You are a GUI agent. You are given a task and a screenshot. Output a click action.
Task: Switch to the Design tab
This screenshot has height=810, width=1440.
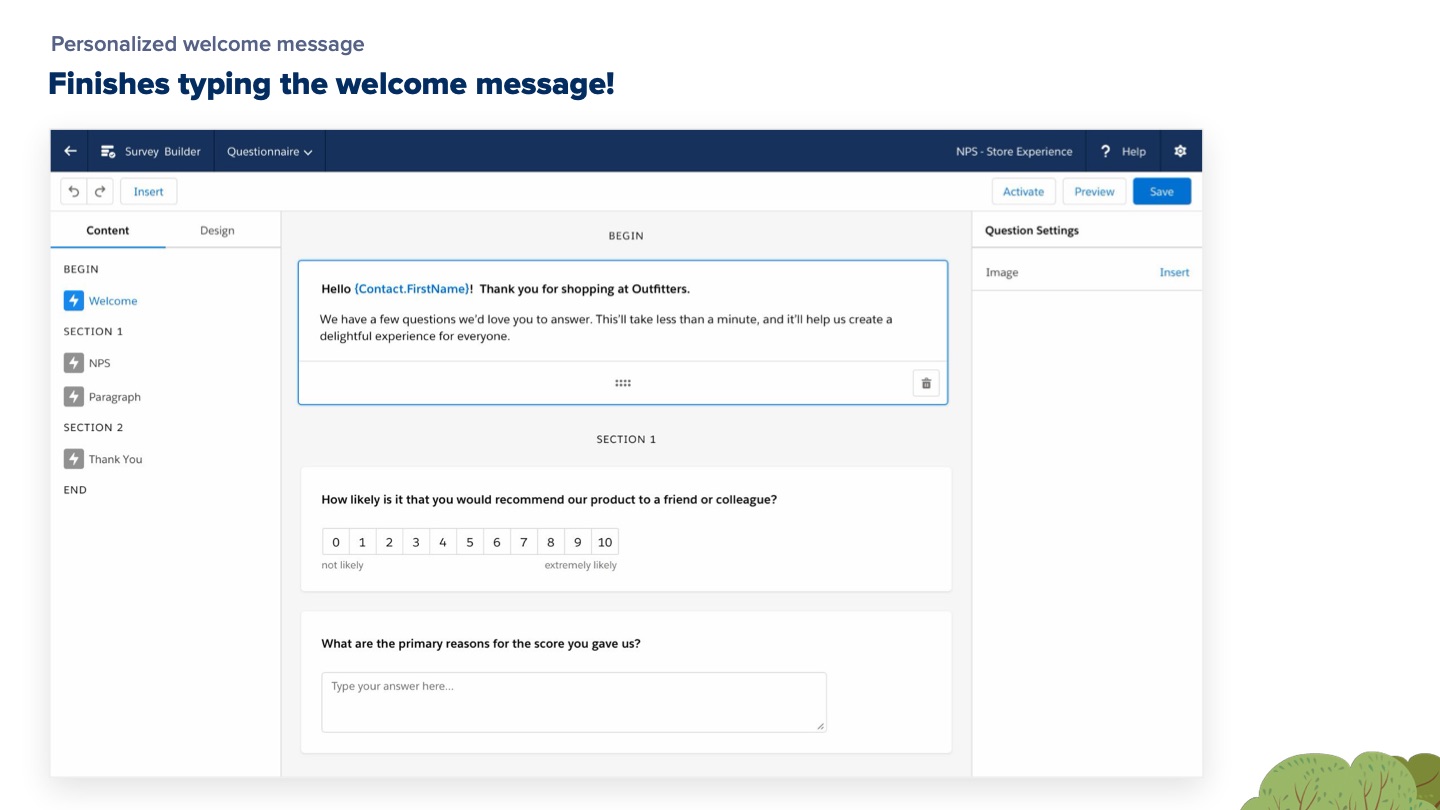coord(217,230)
